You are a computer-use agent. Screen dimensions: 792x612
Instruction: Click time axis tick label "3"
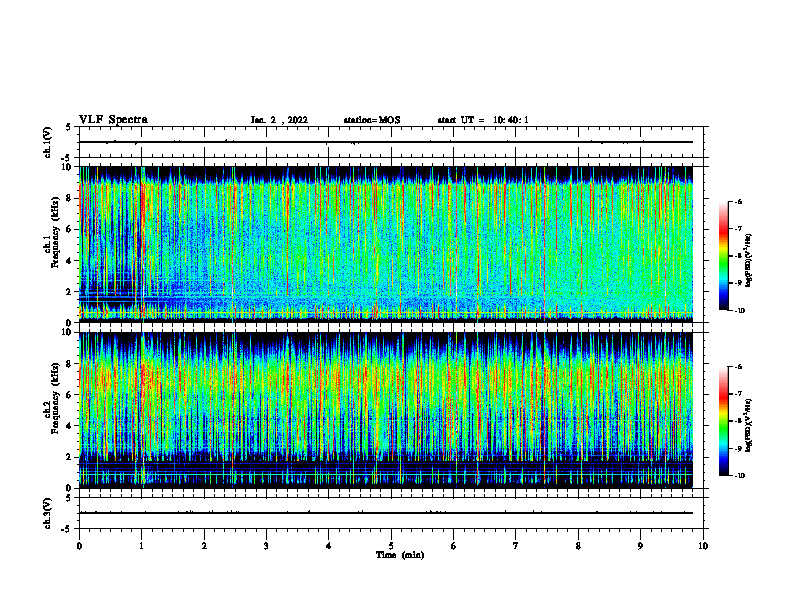[x=266, y=546]
